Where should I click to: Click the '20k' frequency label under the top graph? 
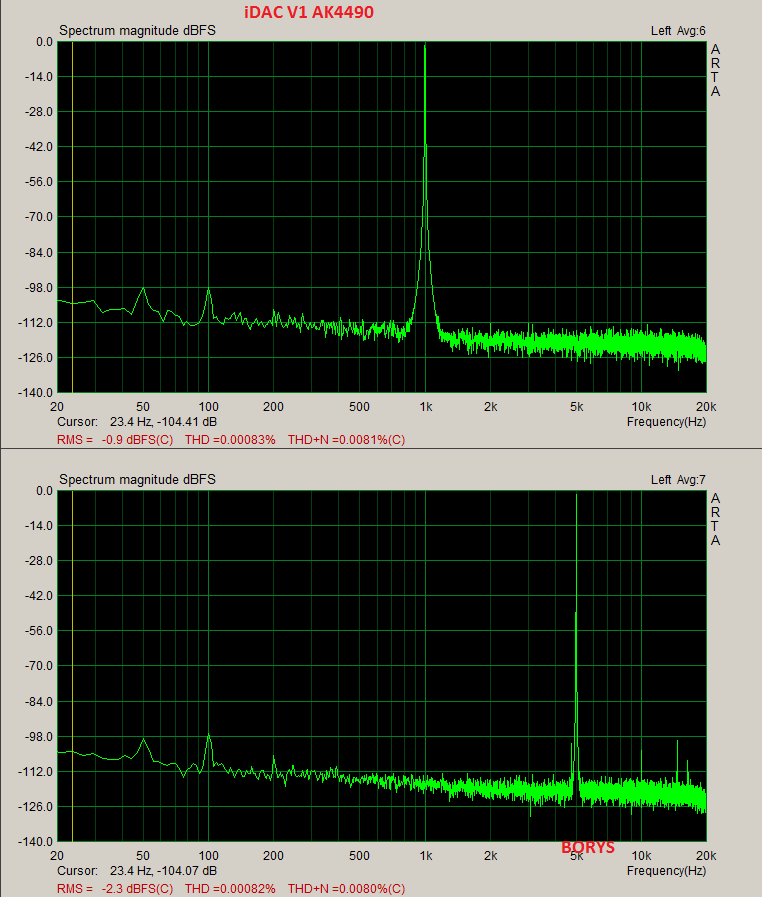706,407
